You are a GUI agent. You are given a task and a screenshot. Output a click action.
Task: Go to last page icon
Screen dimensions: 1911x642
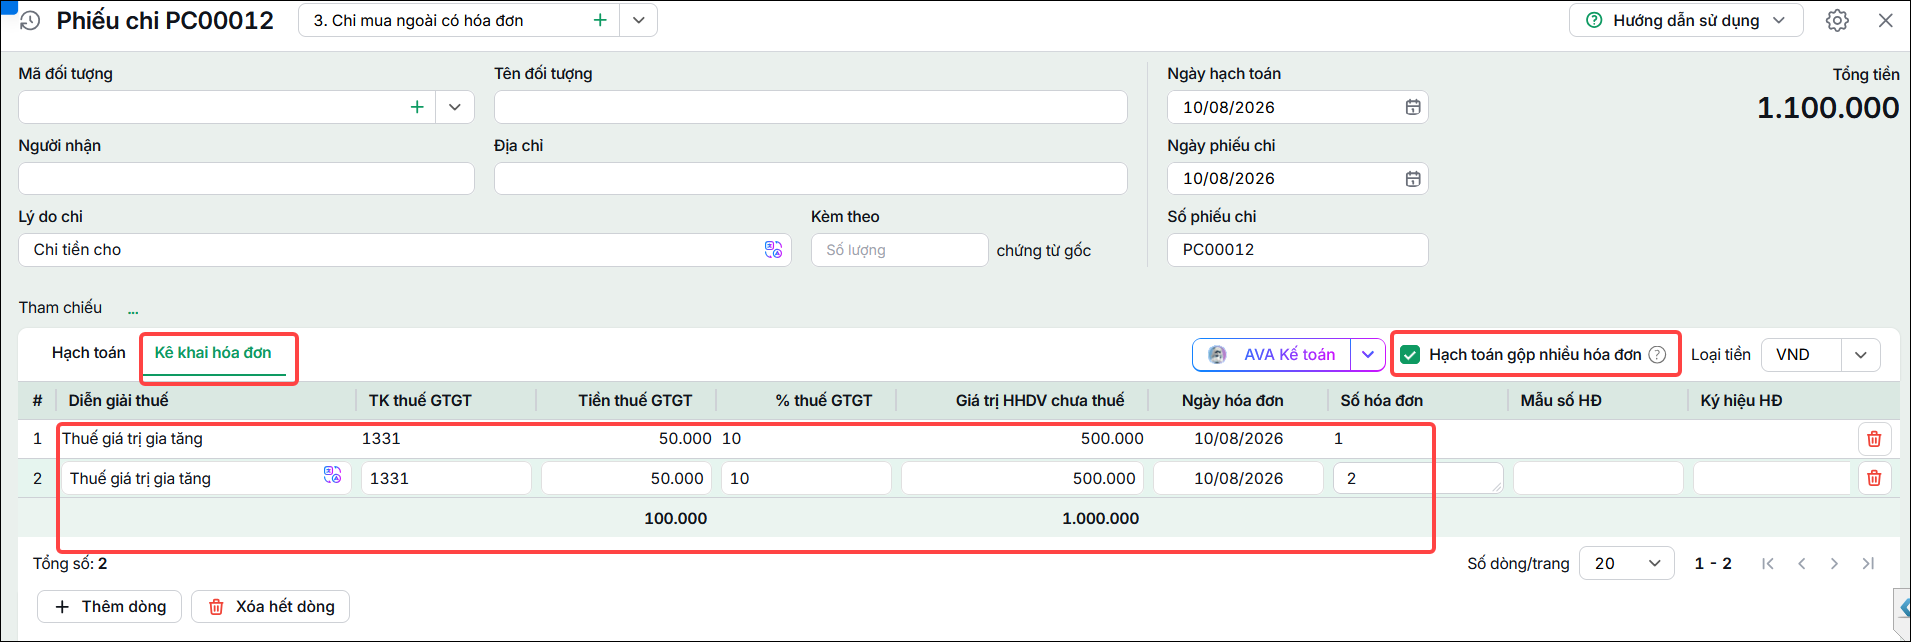[x=1868, y=563]
